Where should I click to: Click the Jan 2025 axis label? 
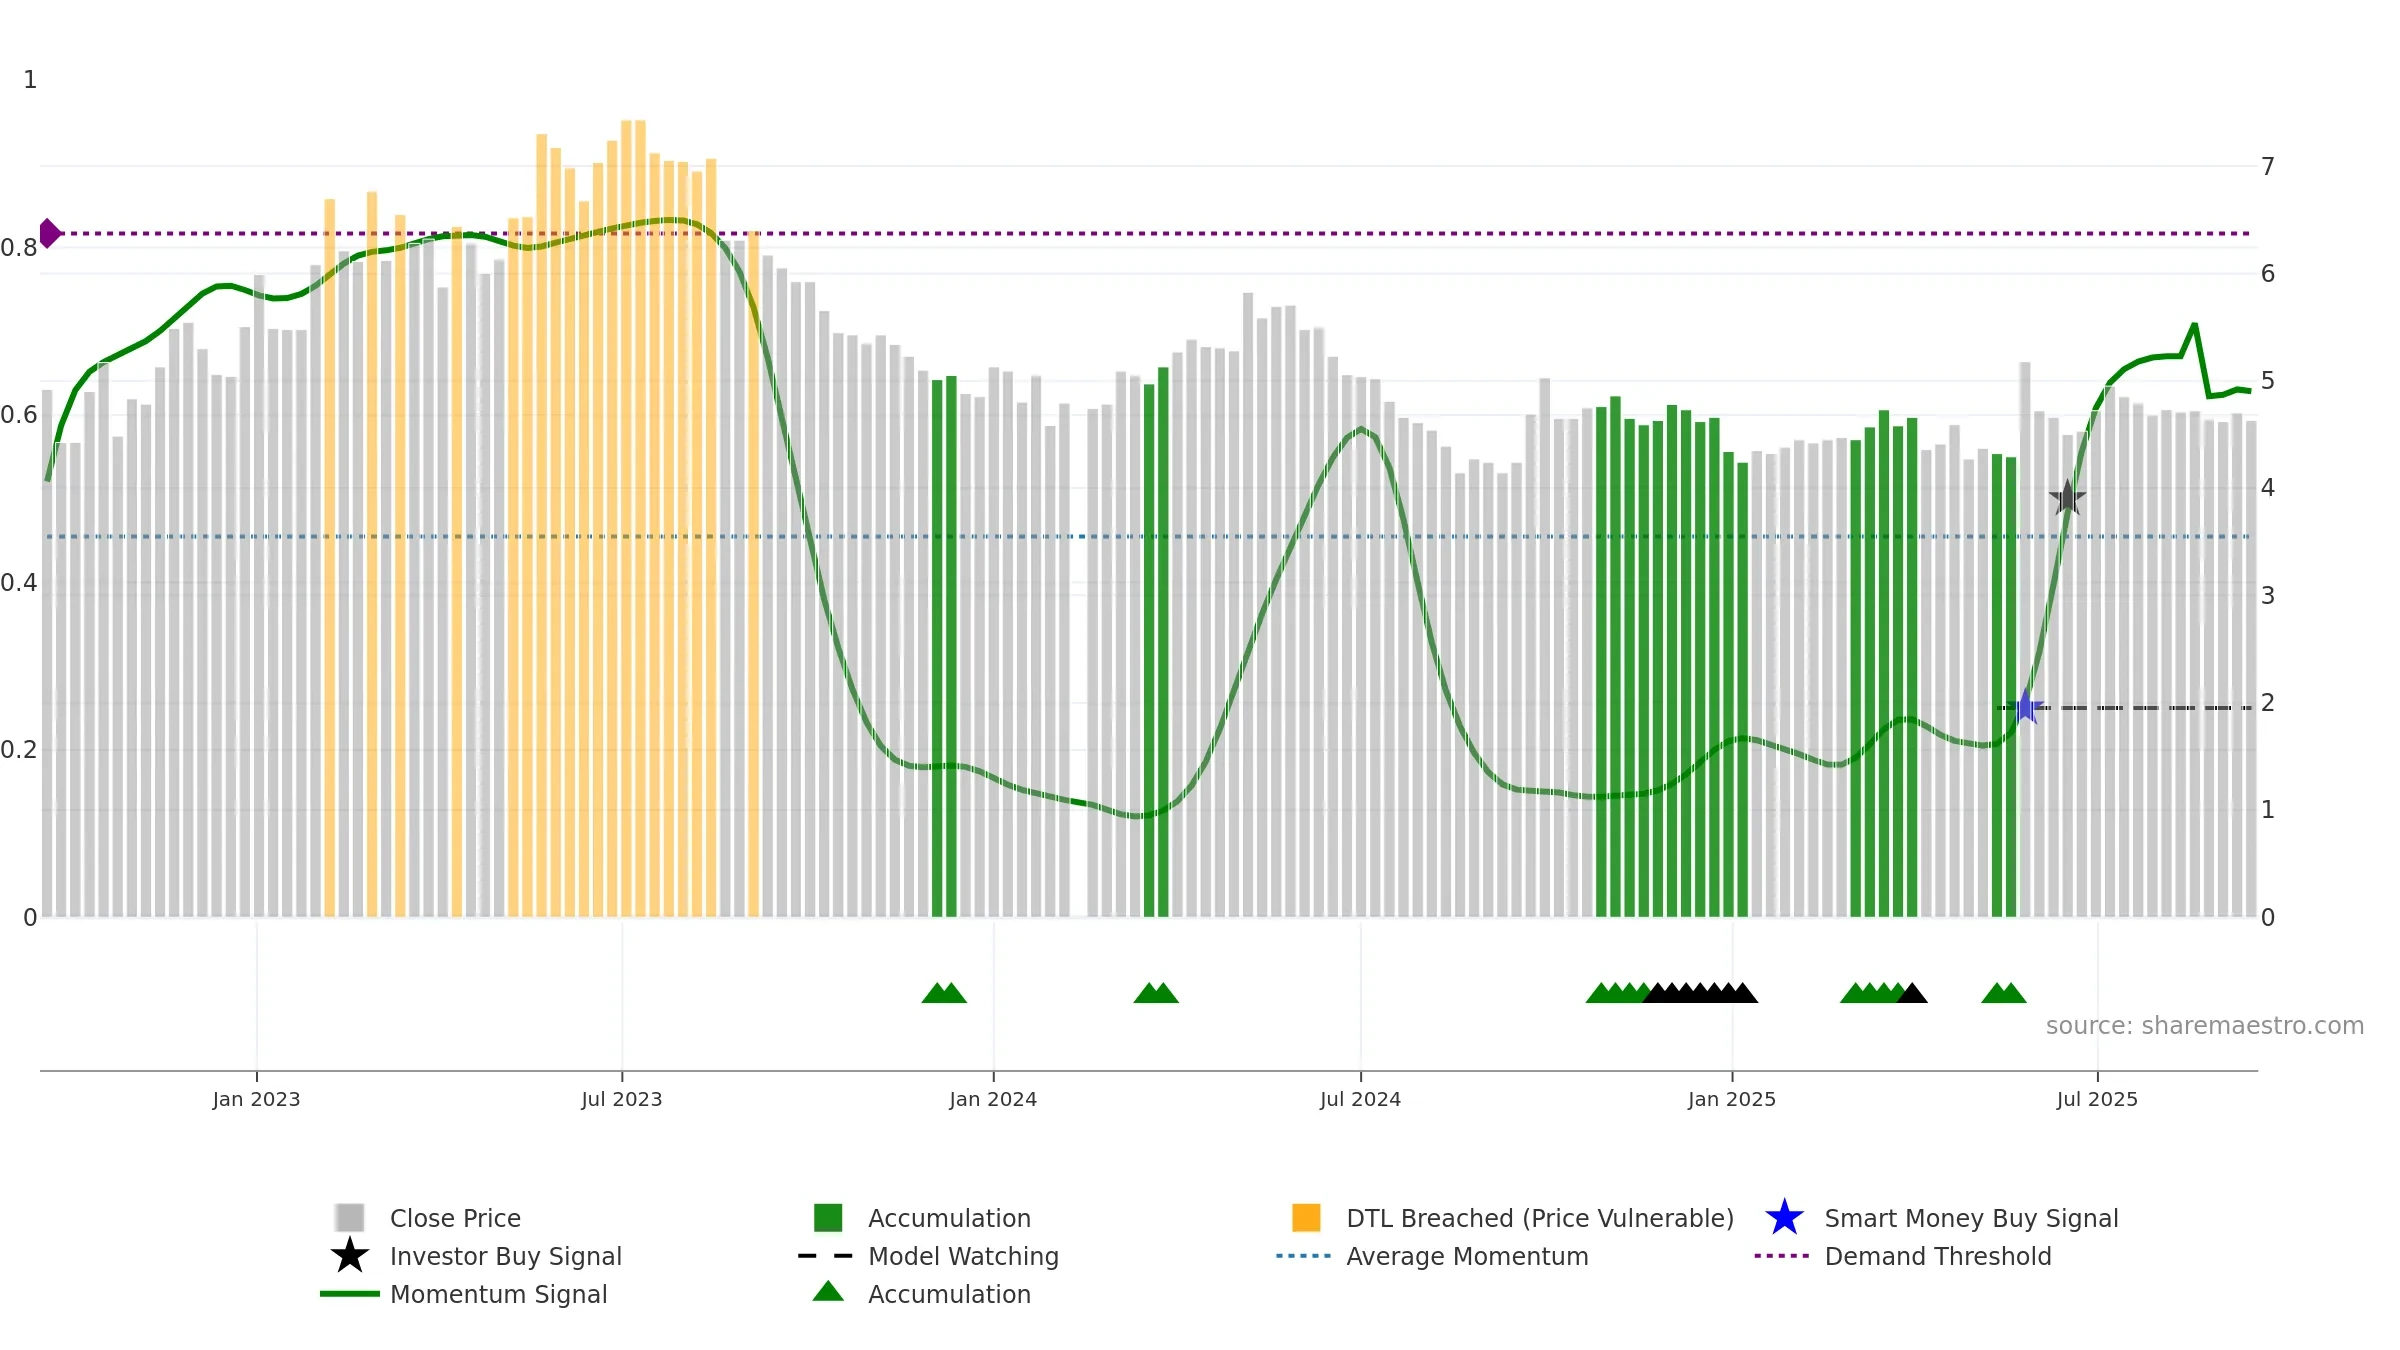click(1732, 1099)
